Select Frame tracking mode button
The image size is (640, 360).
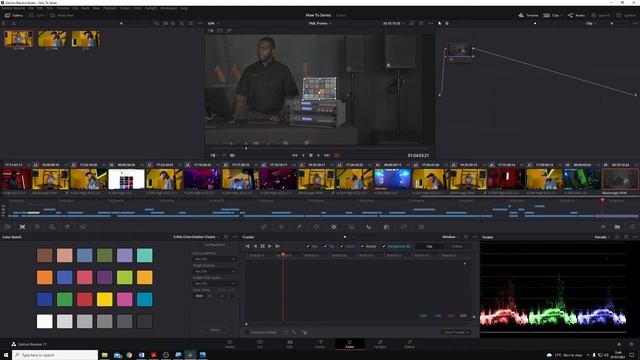point(457,246)
